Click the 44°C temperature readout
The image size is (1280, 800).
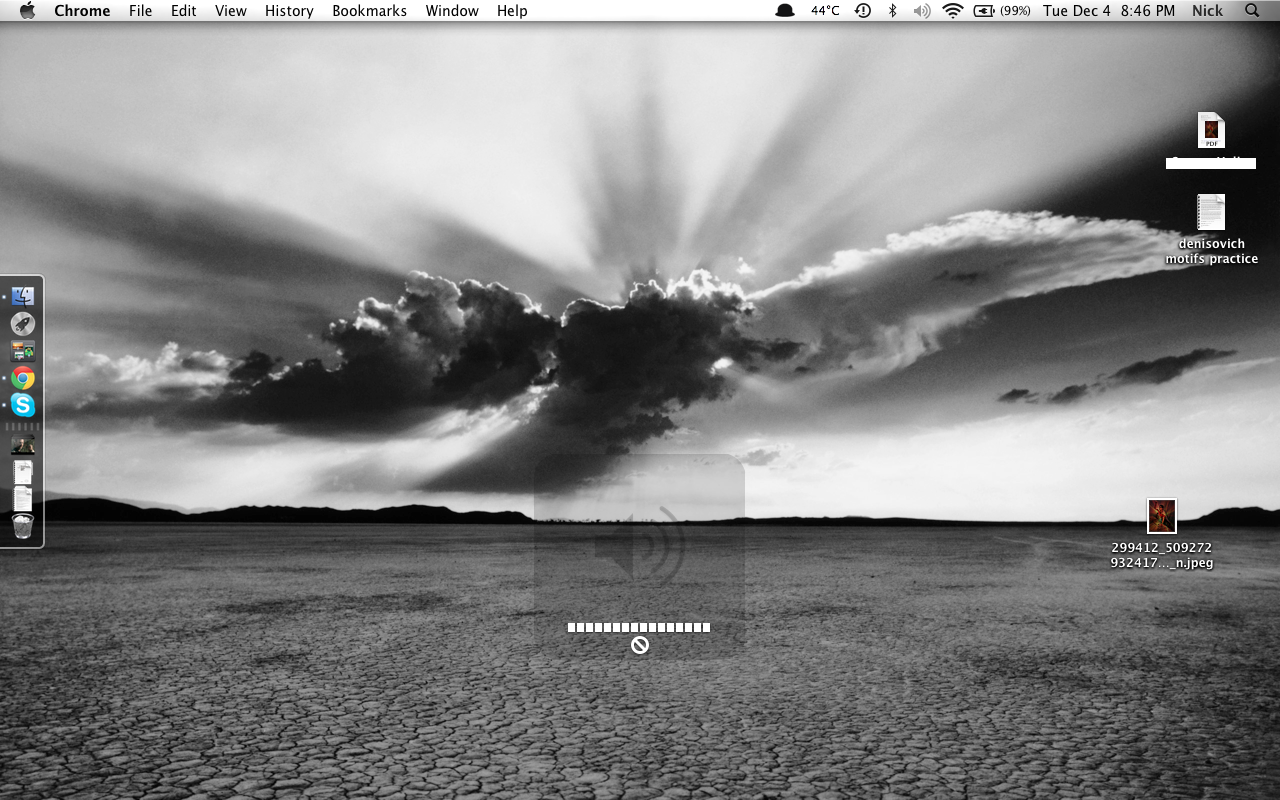(825, 11)
